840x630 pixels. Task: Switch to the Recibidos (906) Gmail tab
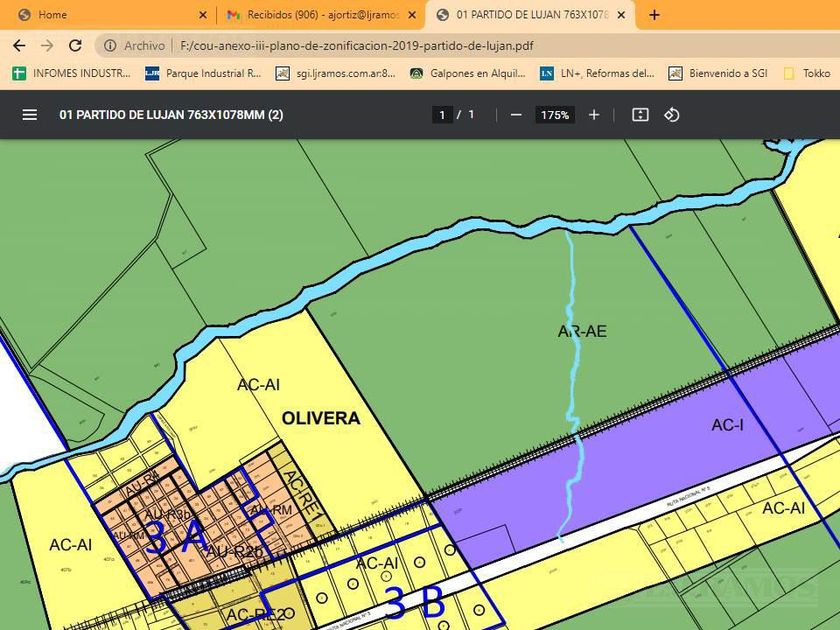(312, 15)
